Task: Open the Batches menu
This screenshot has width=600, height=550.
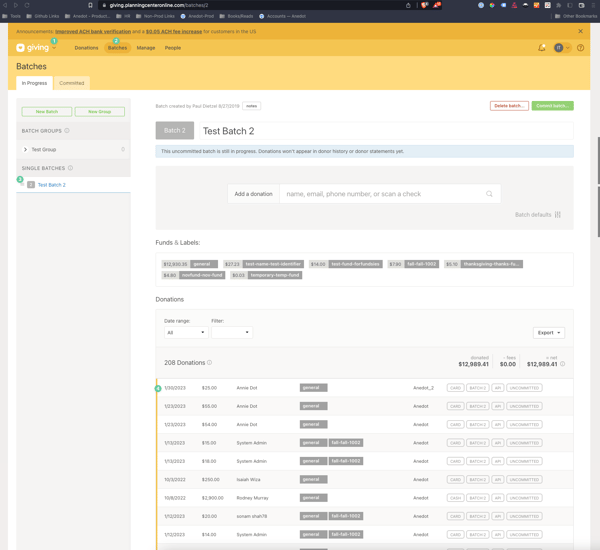Action: 117,48
